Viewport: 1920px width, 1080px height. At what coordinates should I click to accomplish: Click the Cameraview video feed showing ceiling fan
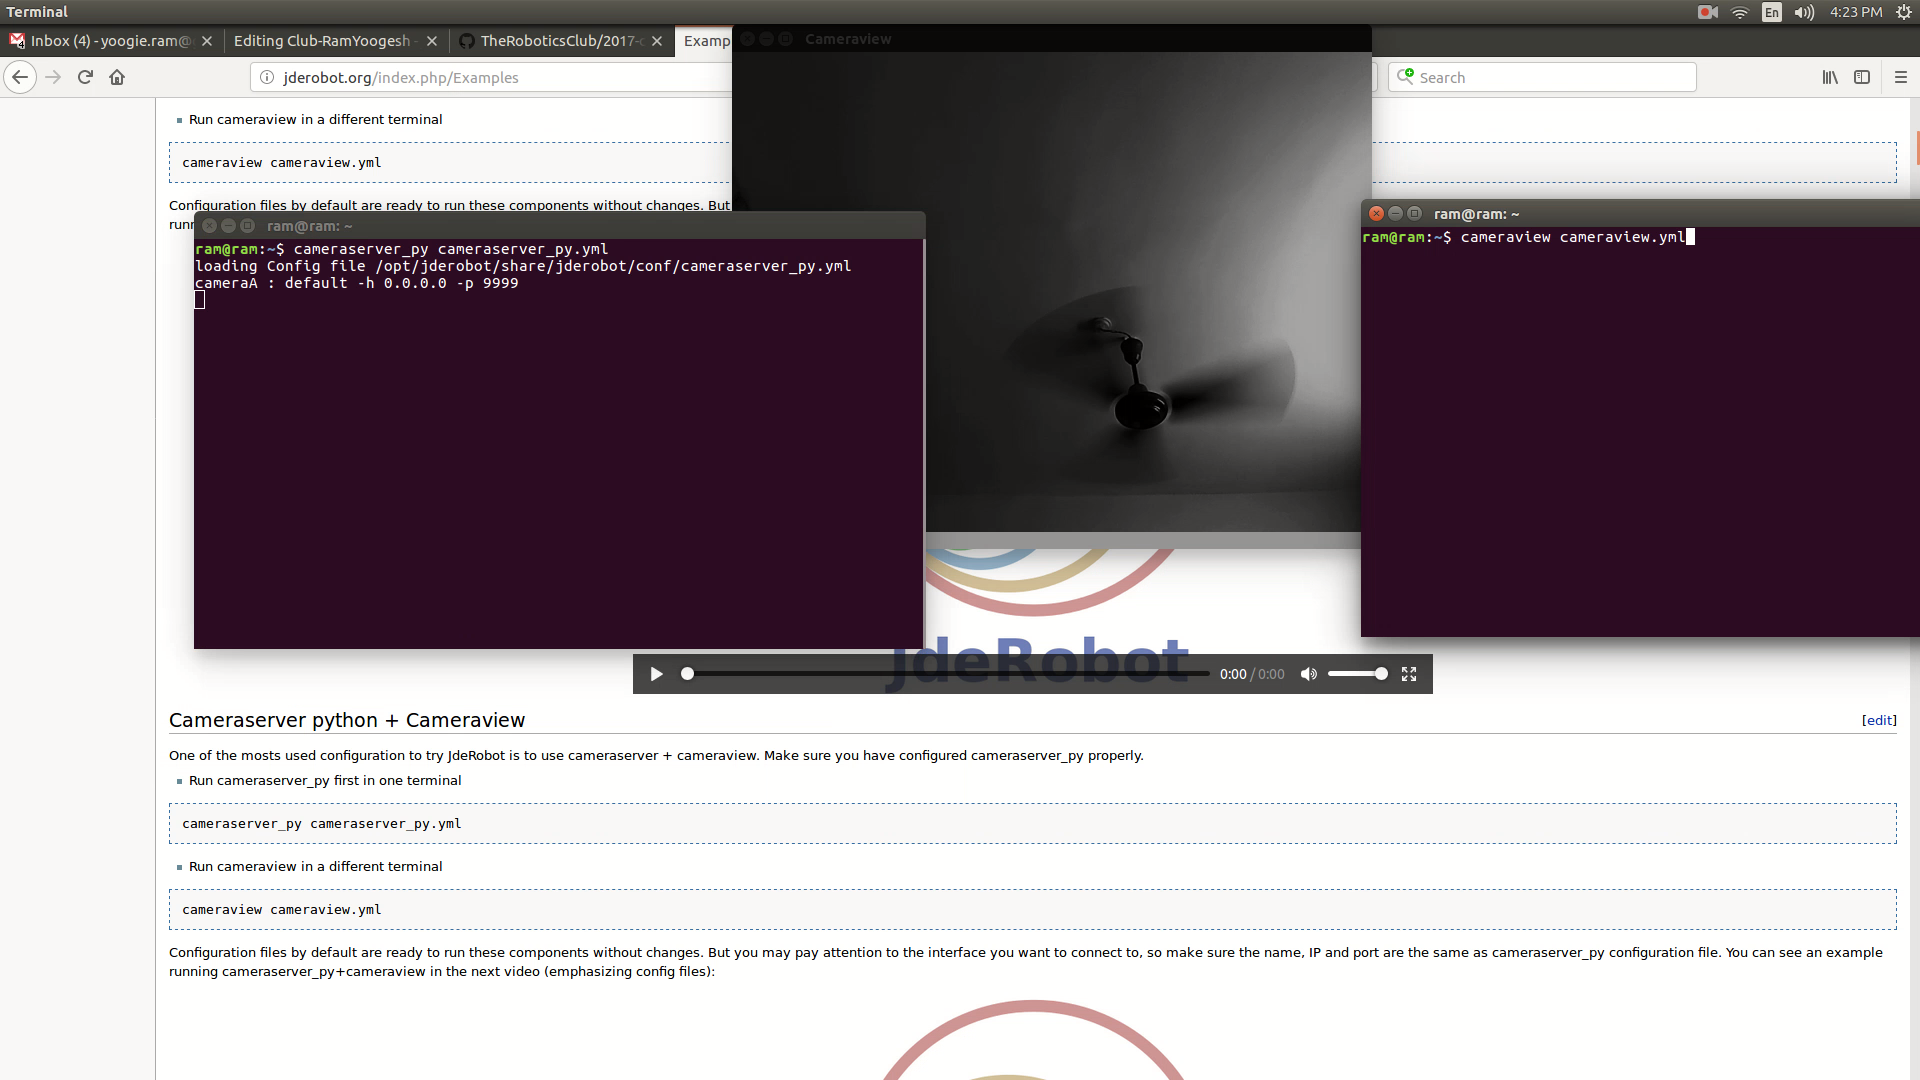(1052, 292)
